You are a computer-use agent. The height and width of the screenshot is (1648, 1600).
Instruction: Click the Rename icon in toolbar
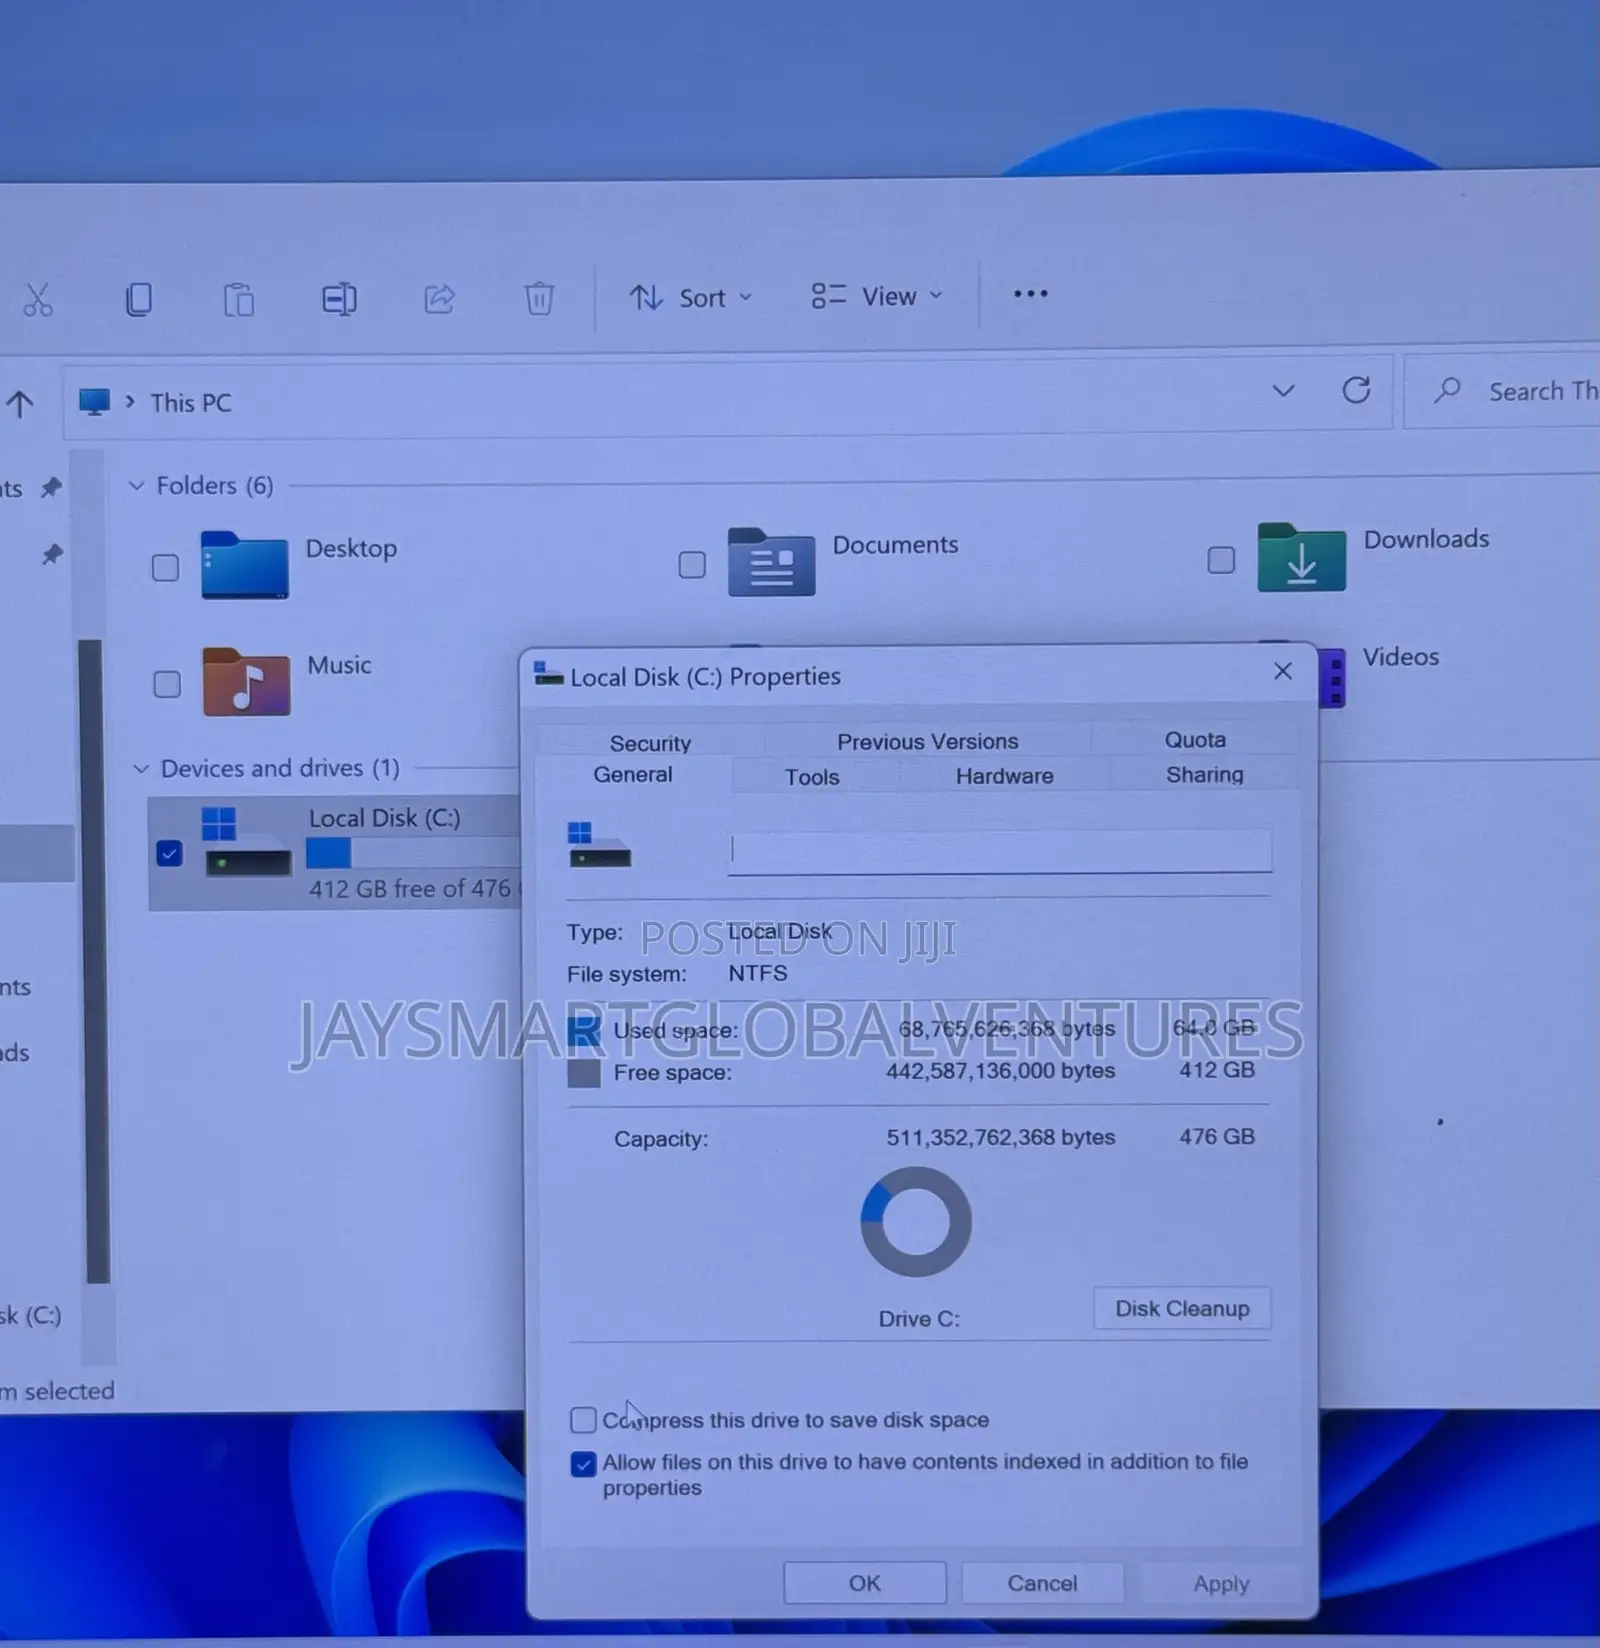[339, 299]
